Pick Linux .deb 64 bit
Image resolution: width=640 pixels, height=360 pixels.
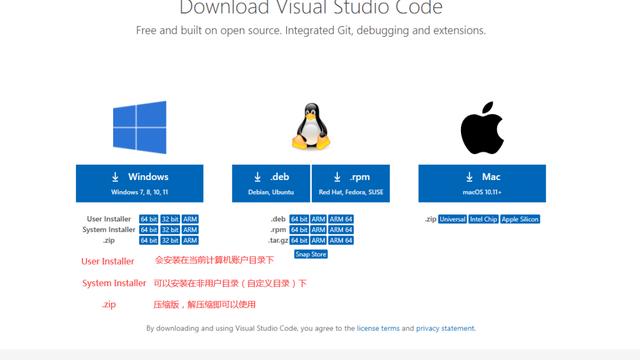(299, 219)
